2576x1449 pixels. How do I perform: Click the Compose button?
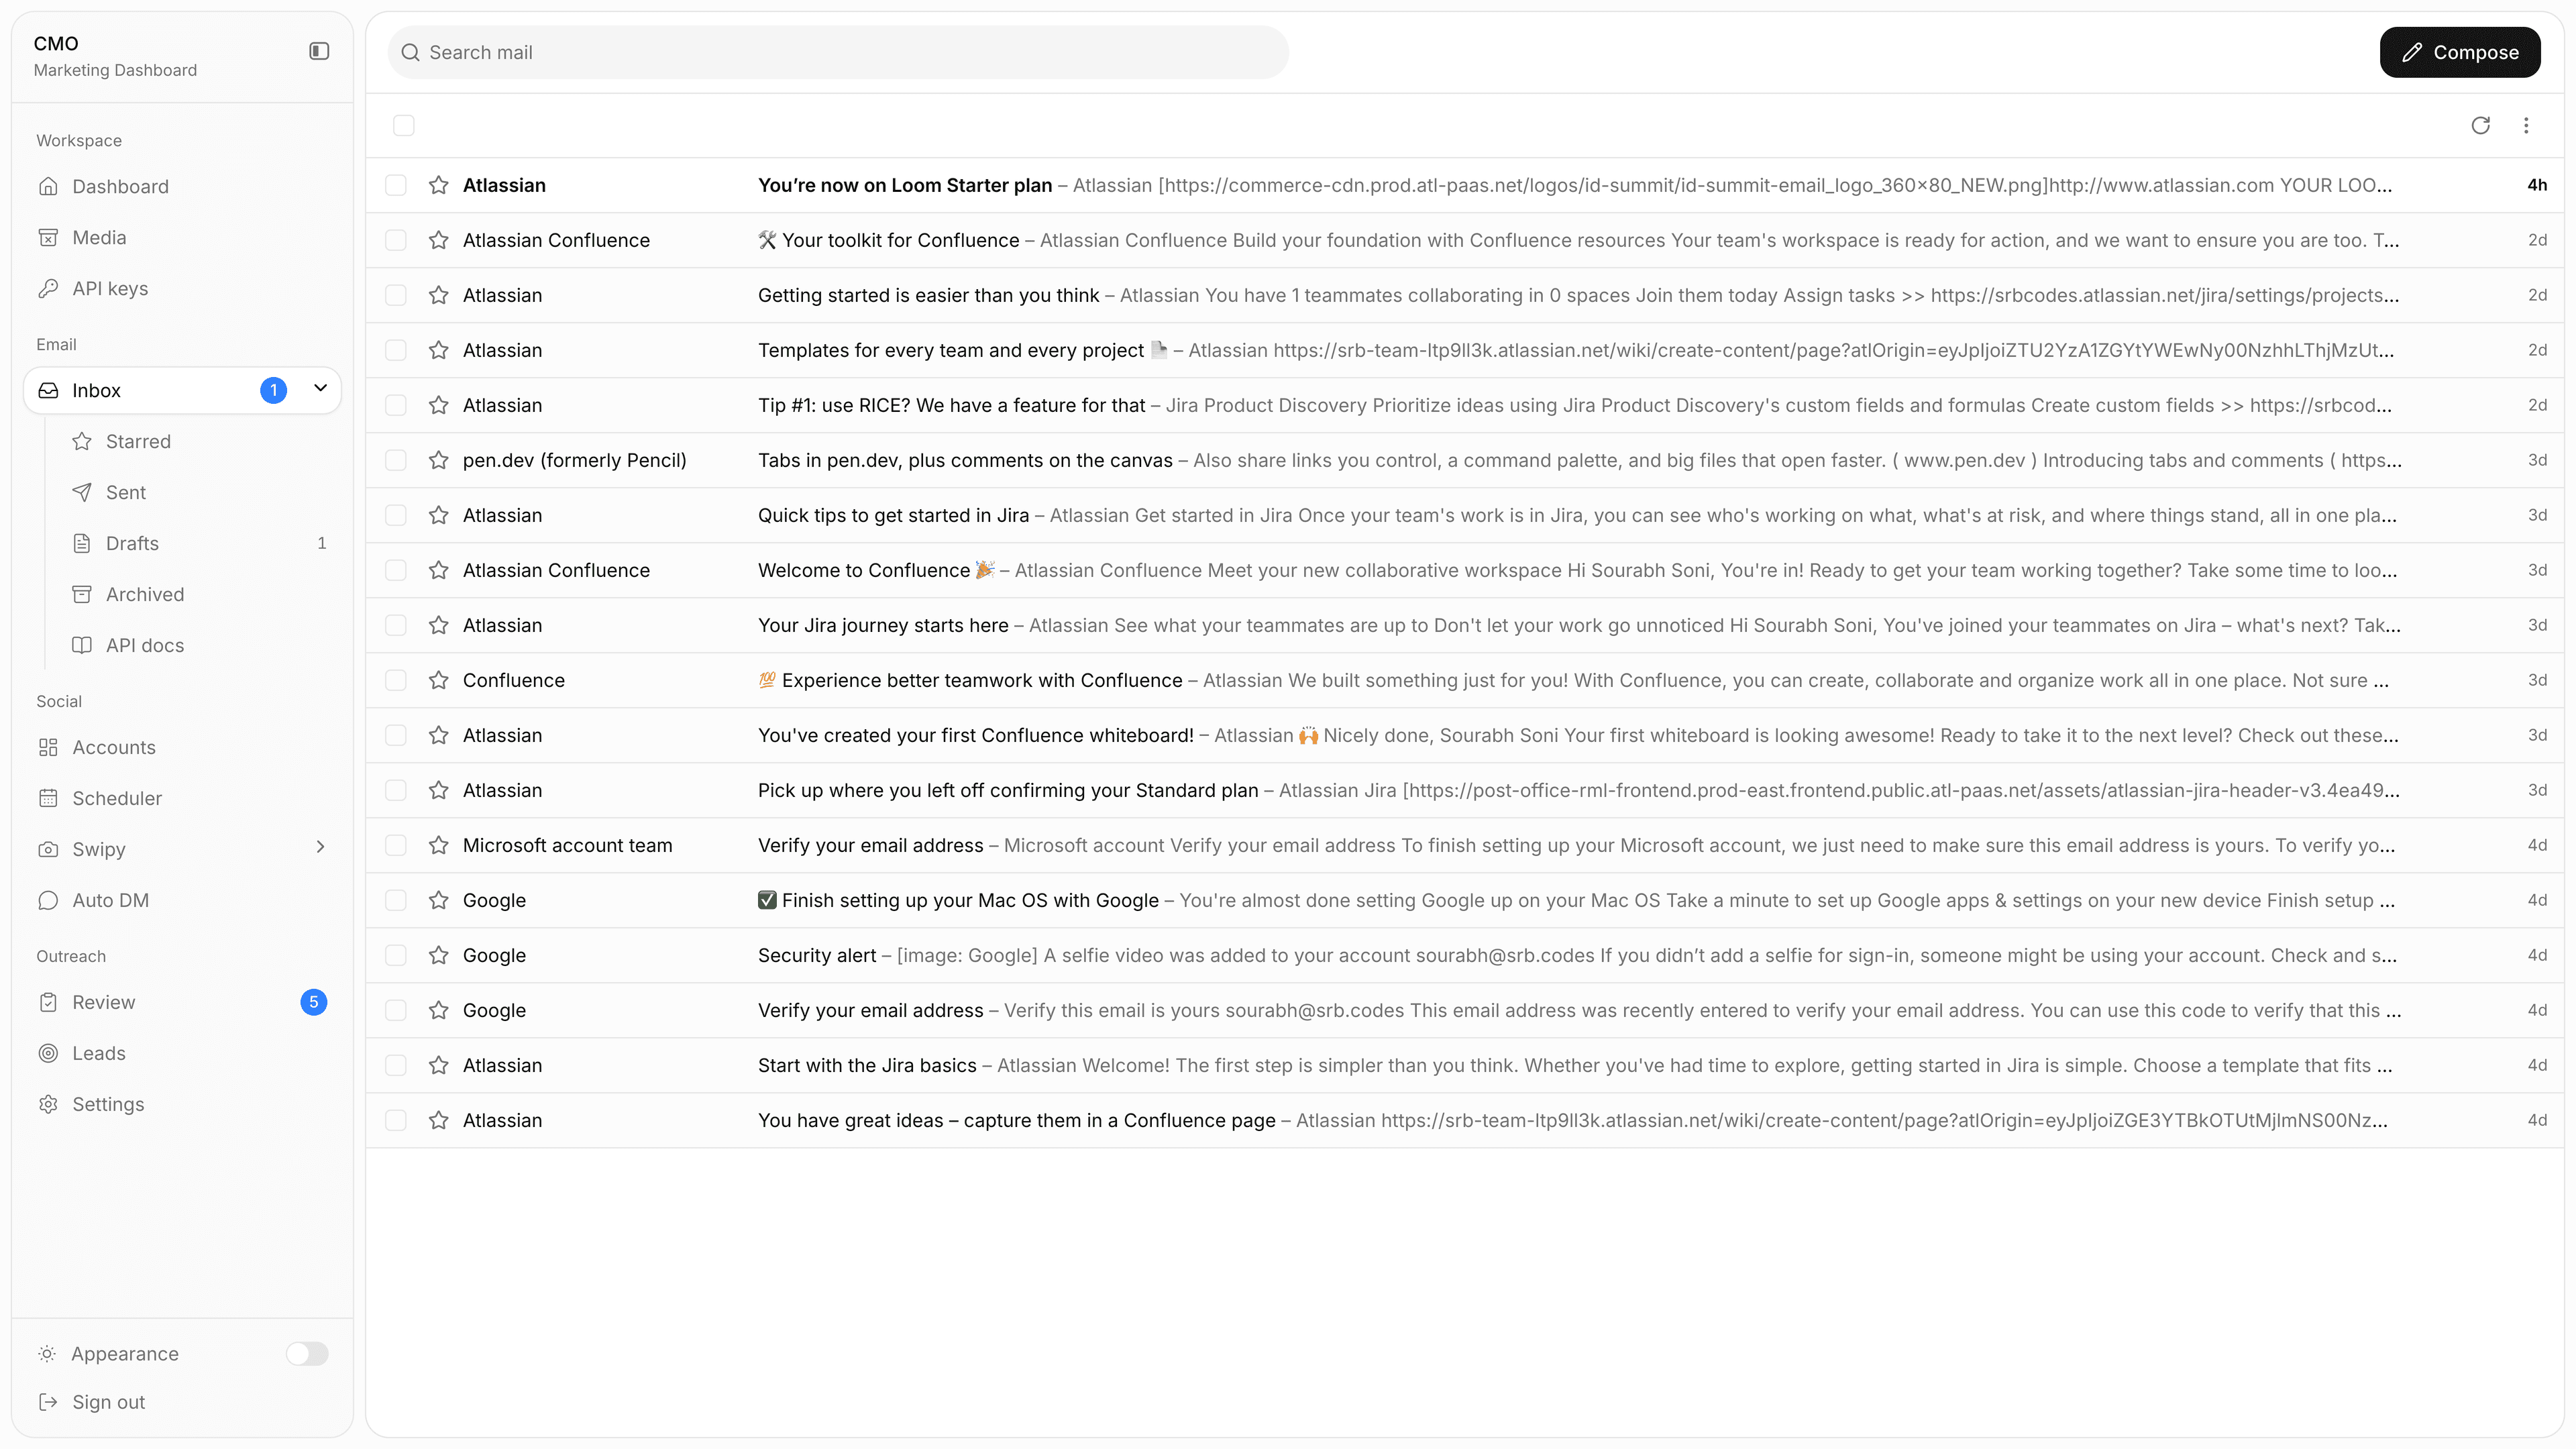2460,52
